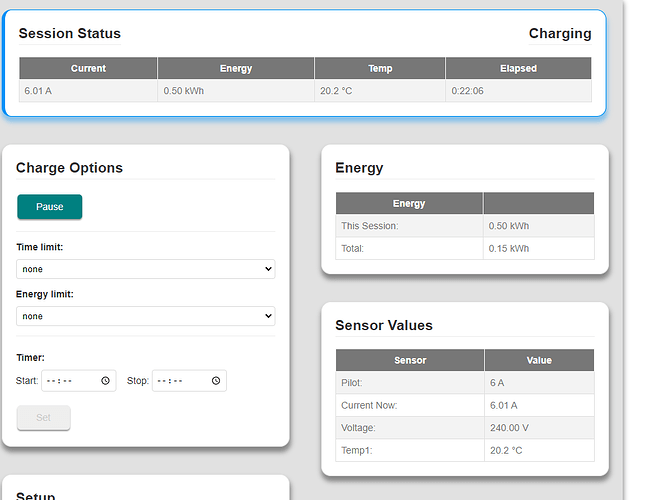Click the Current column header in Session Status
The image size is (665, 500).
(x=88, y=69)
